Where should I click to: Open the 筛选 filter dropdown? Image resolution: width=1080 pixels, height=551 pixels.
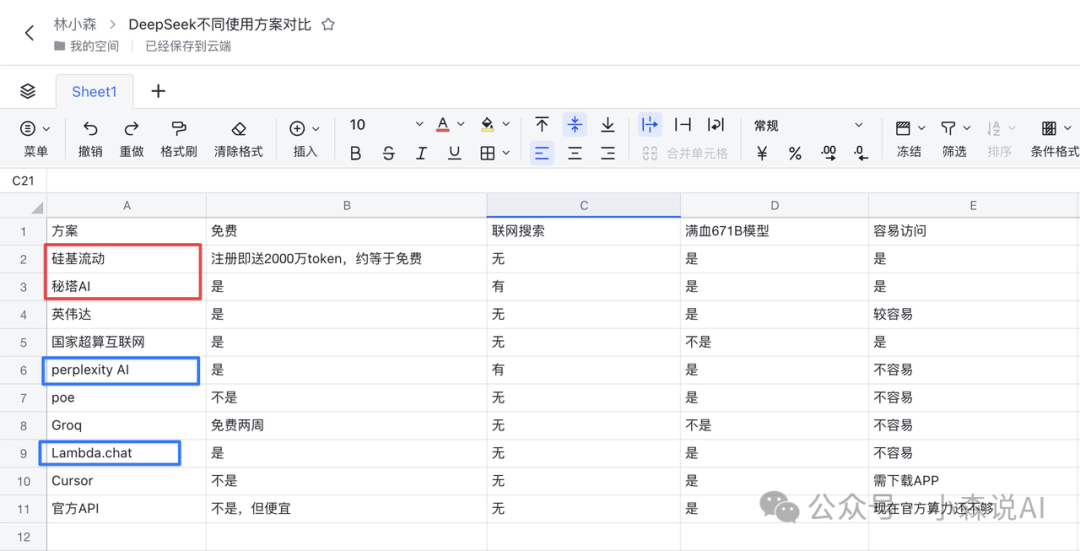(x=955, y=138)
